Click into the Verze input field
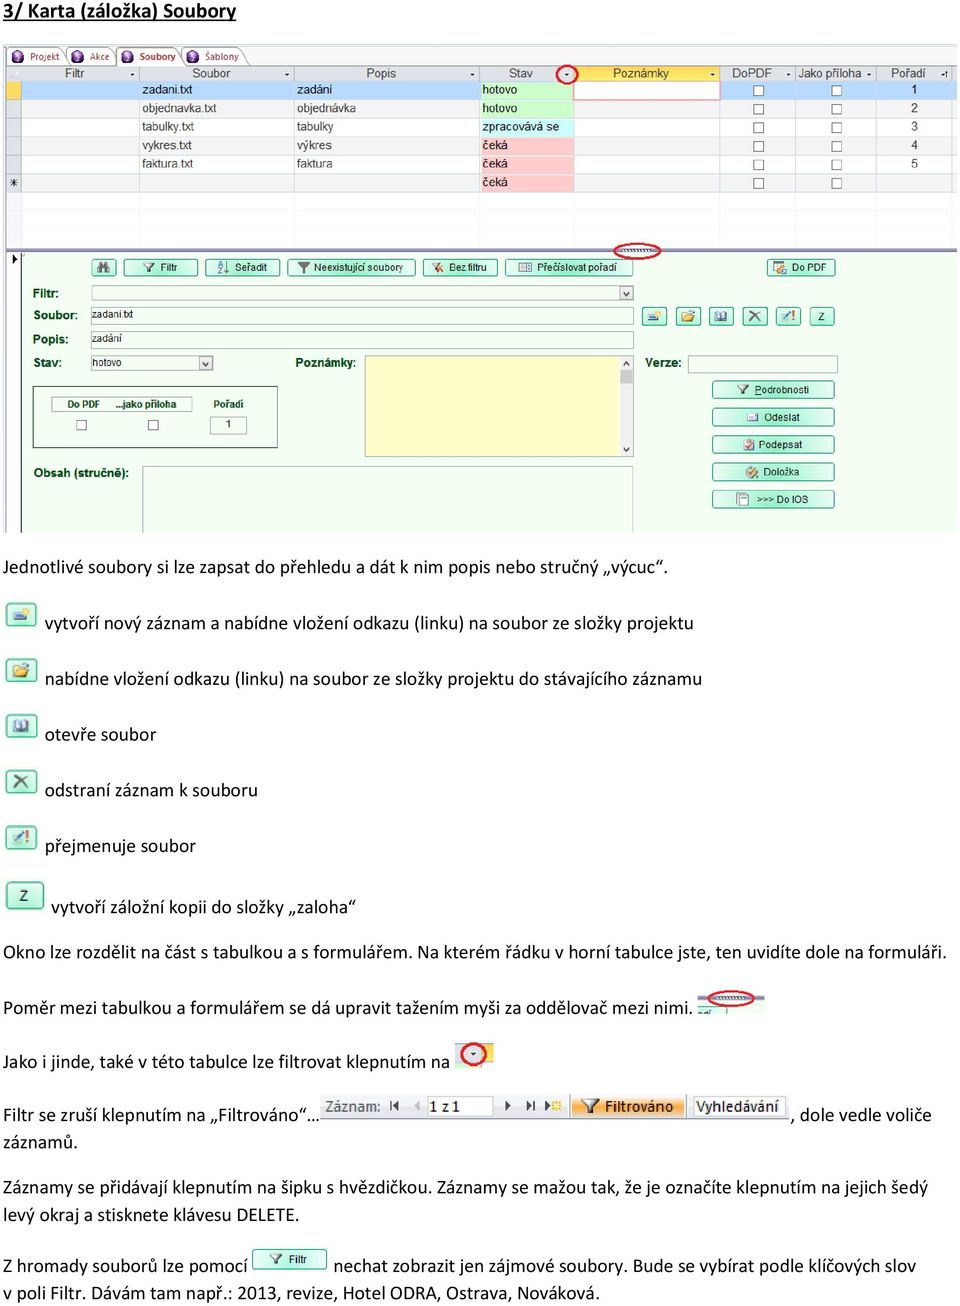The height and width of the screenshot is (1306, 960). pos(763,363)
